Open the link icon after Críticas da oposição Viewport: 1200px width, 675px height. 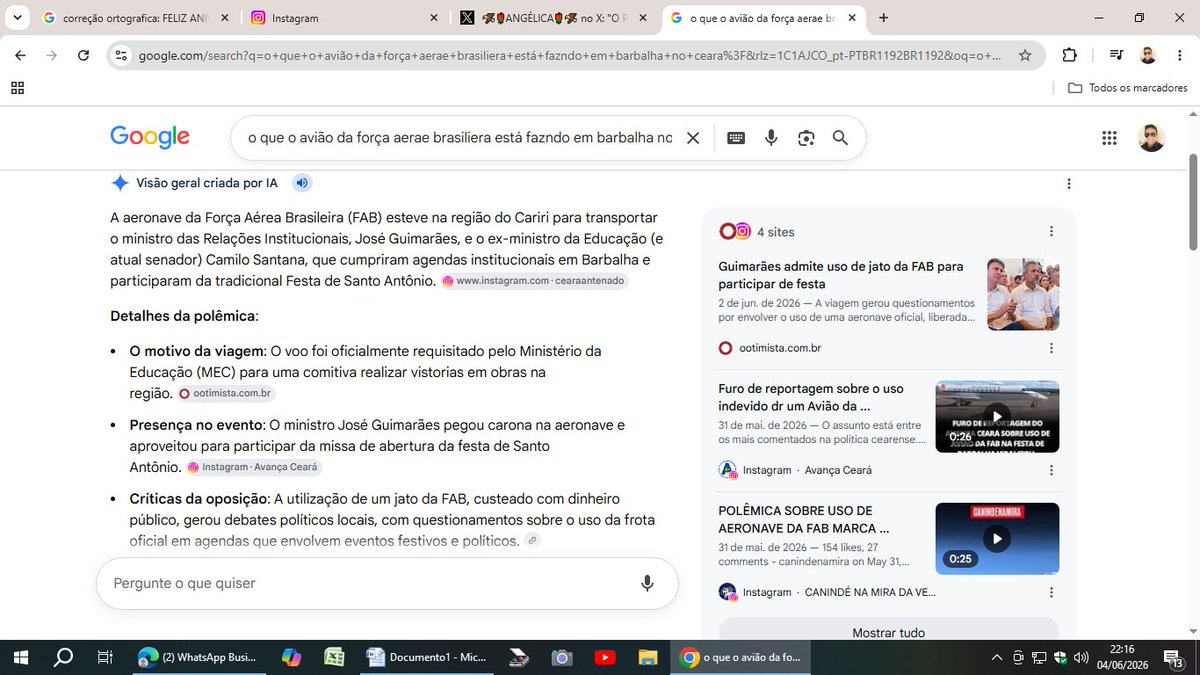pos(533,541)
